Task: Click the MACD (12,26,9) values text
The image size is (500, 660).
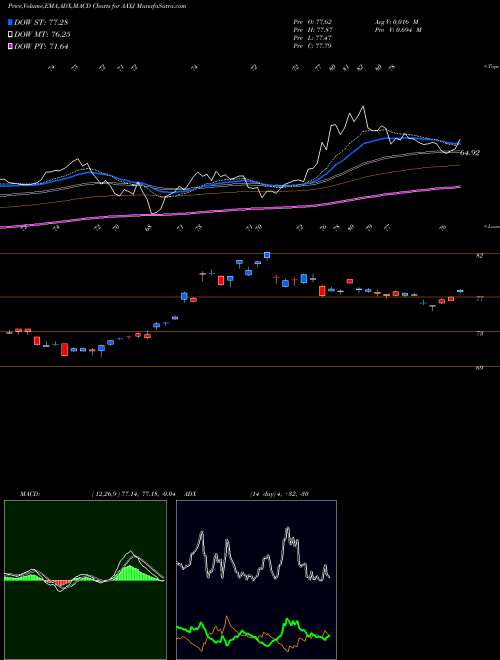Action: [x=132, y=494]
